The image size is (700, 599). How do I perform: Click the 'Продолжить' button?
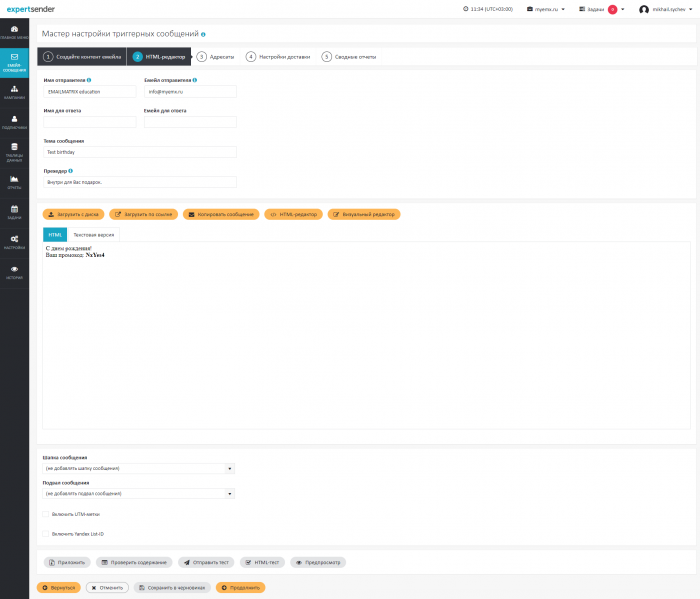[x=240, y=587]
